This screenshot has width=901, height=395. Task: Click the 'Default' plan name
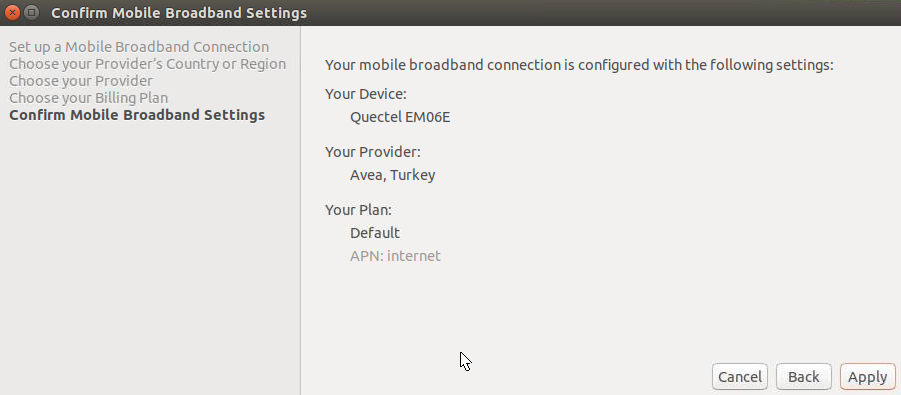pyautogui.click(x=375, y=233)
